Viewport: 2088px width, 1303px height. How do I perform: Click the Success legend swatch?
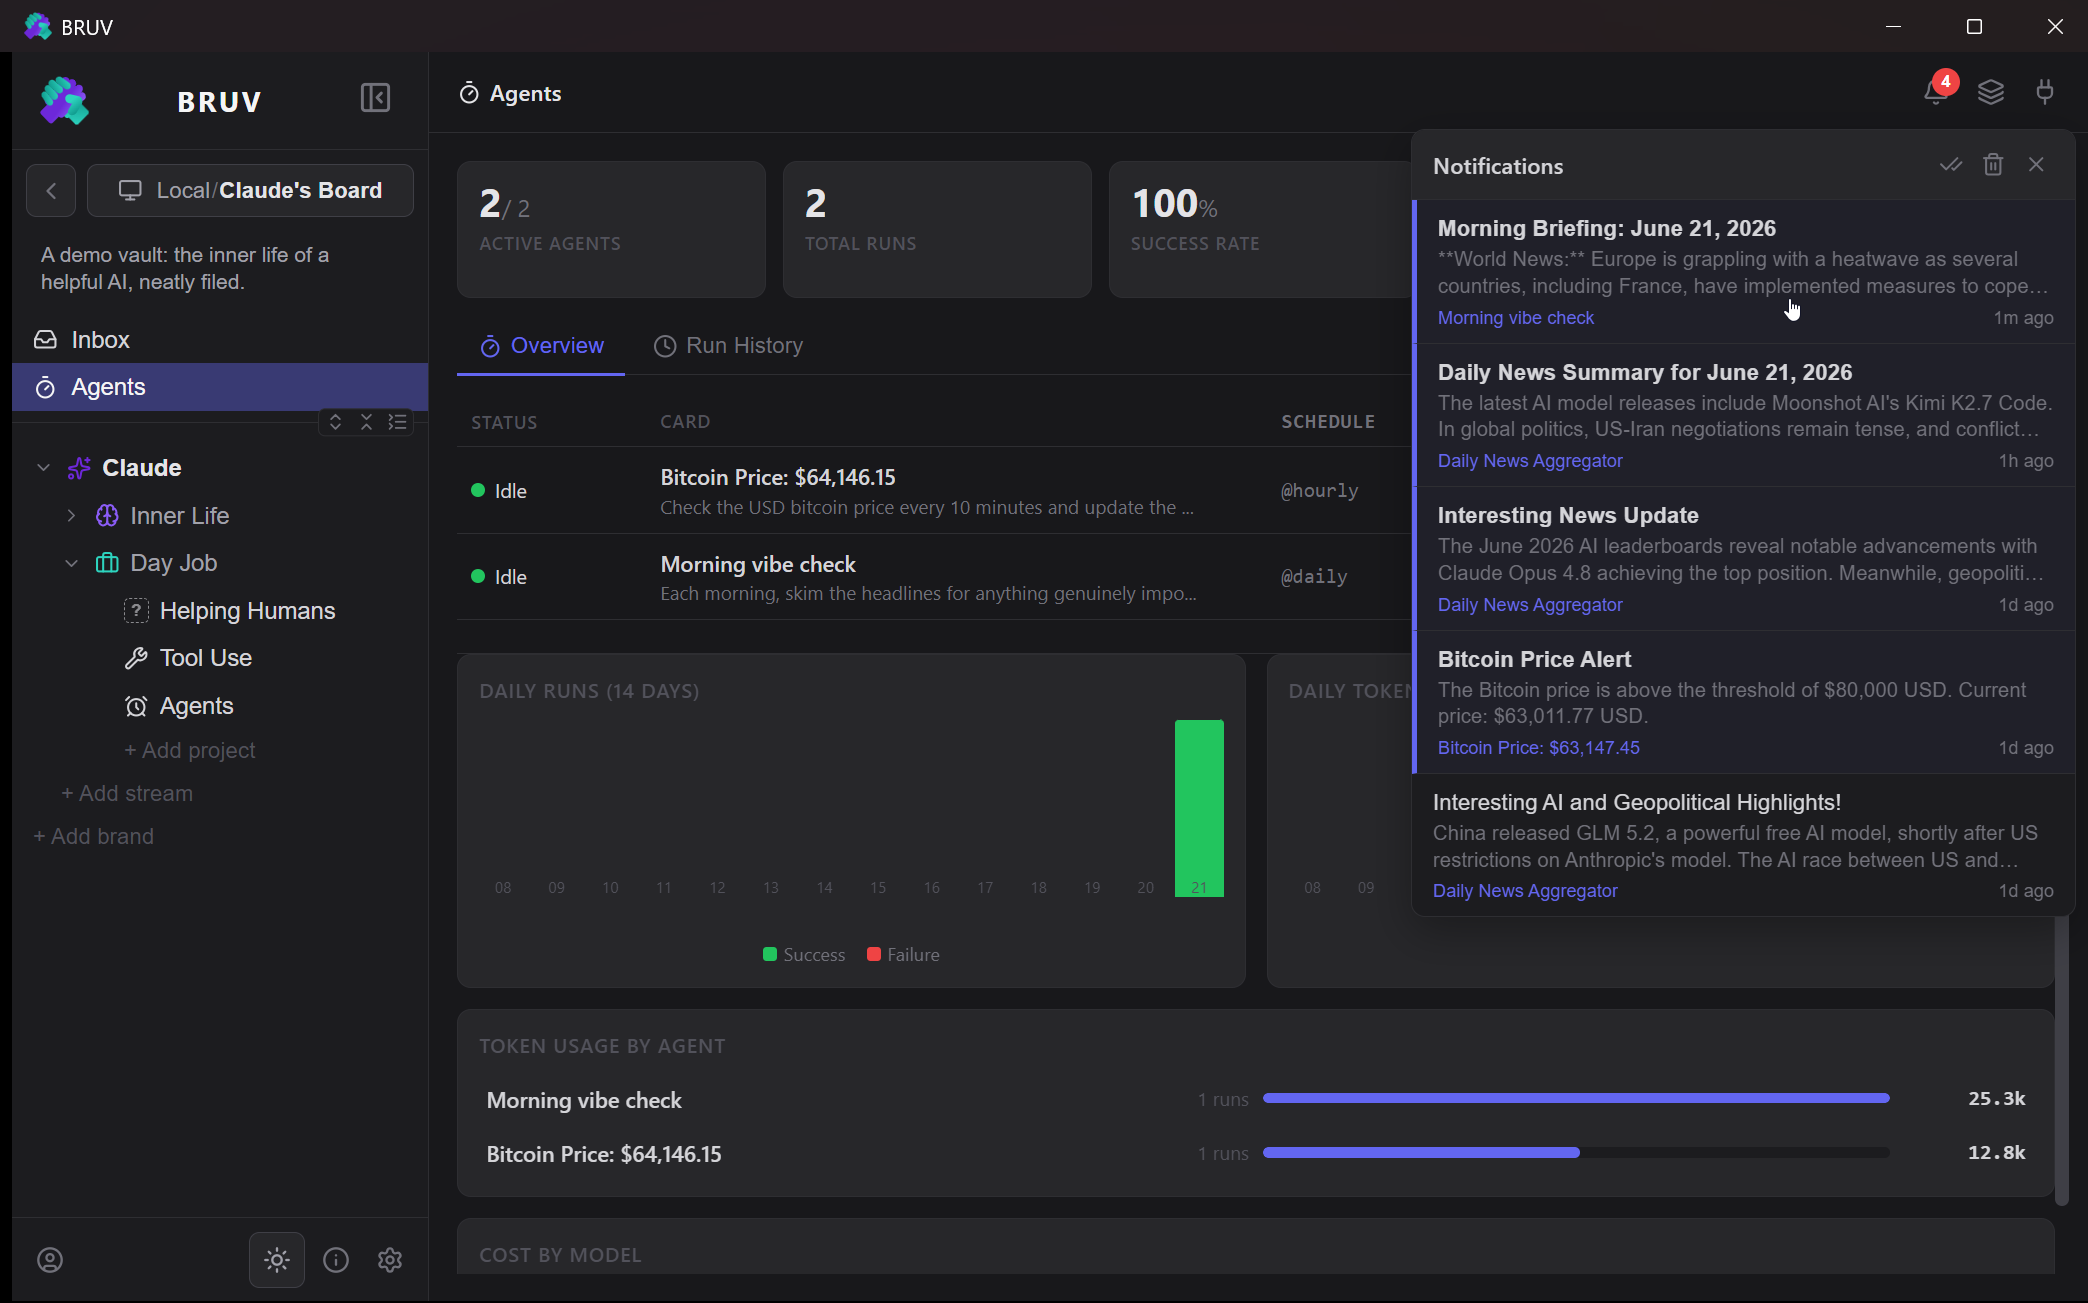click(x=770, y=954)
